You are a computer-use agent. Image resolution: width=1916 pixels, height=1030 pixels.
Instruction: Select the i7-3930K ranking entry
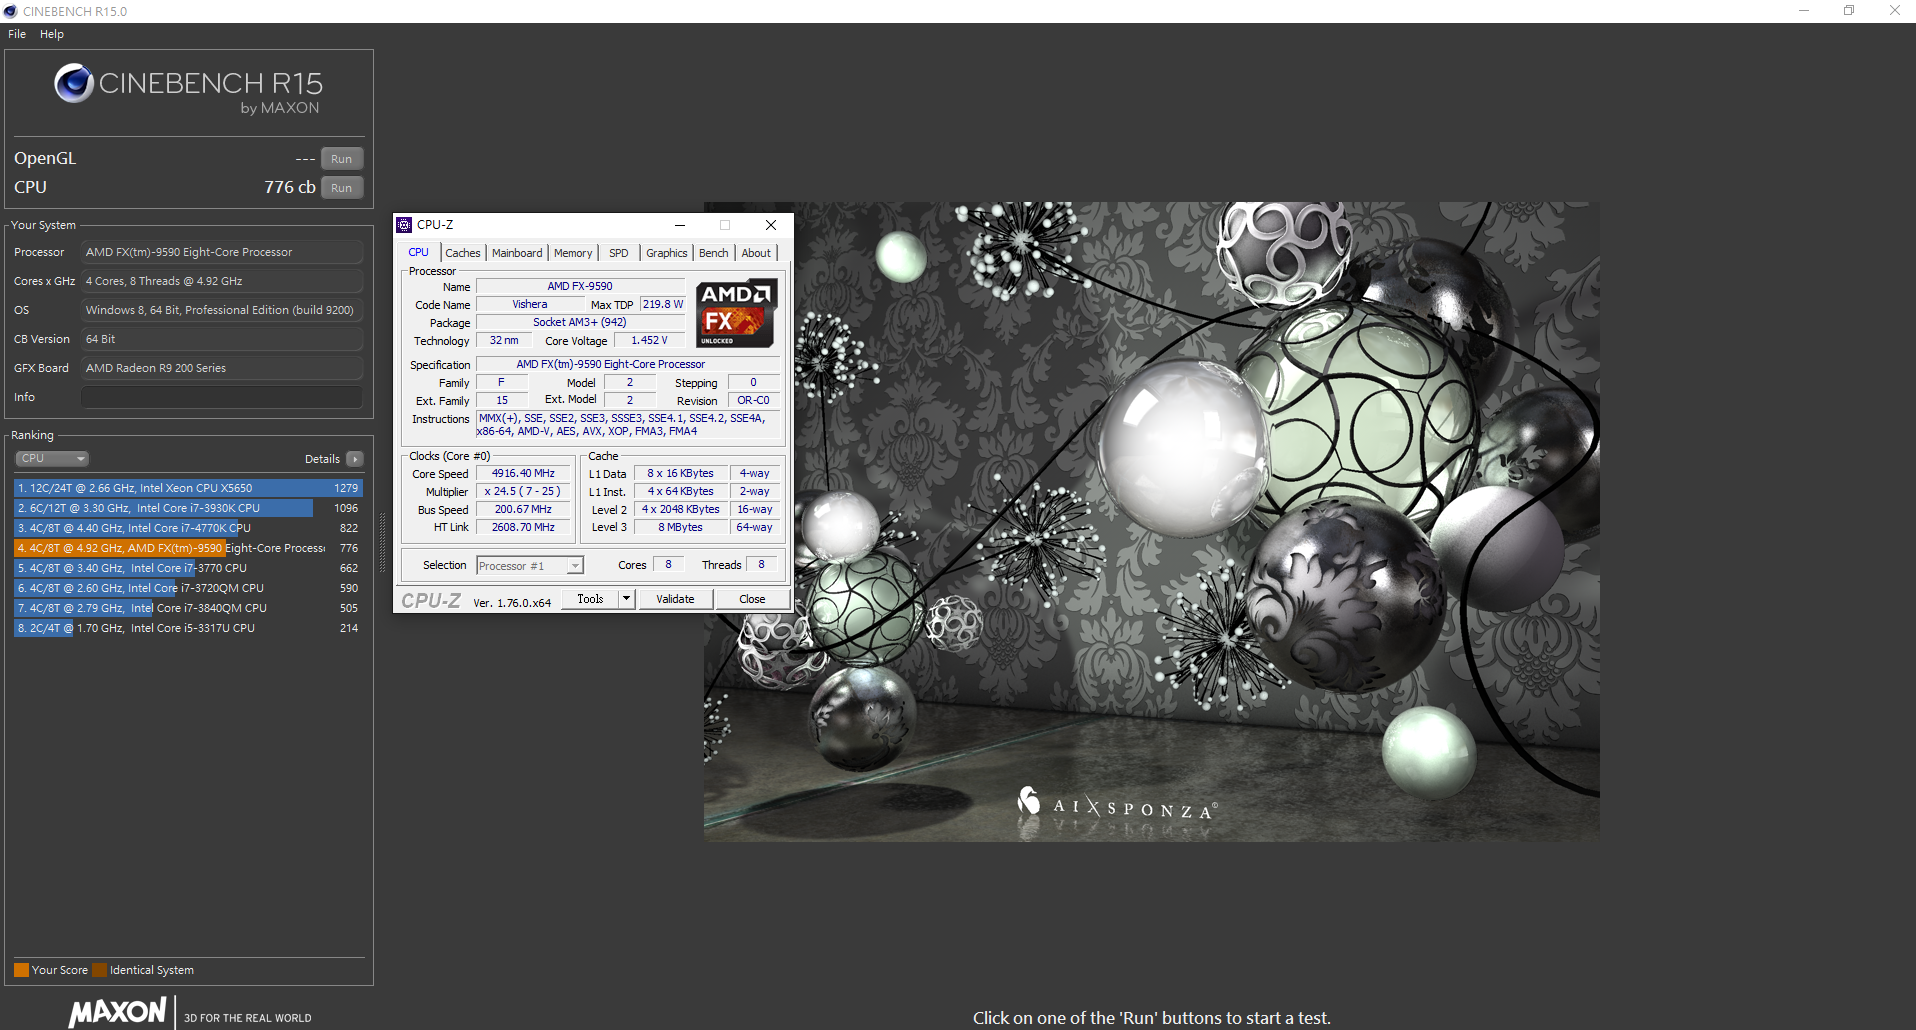(188, 508)
